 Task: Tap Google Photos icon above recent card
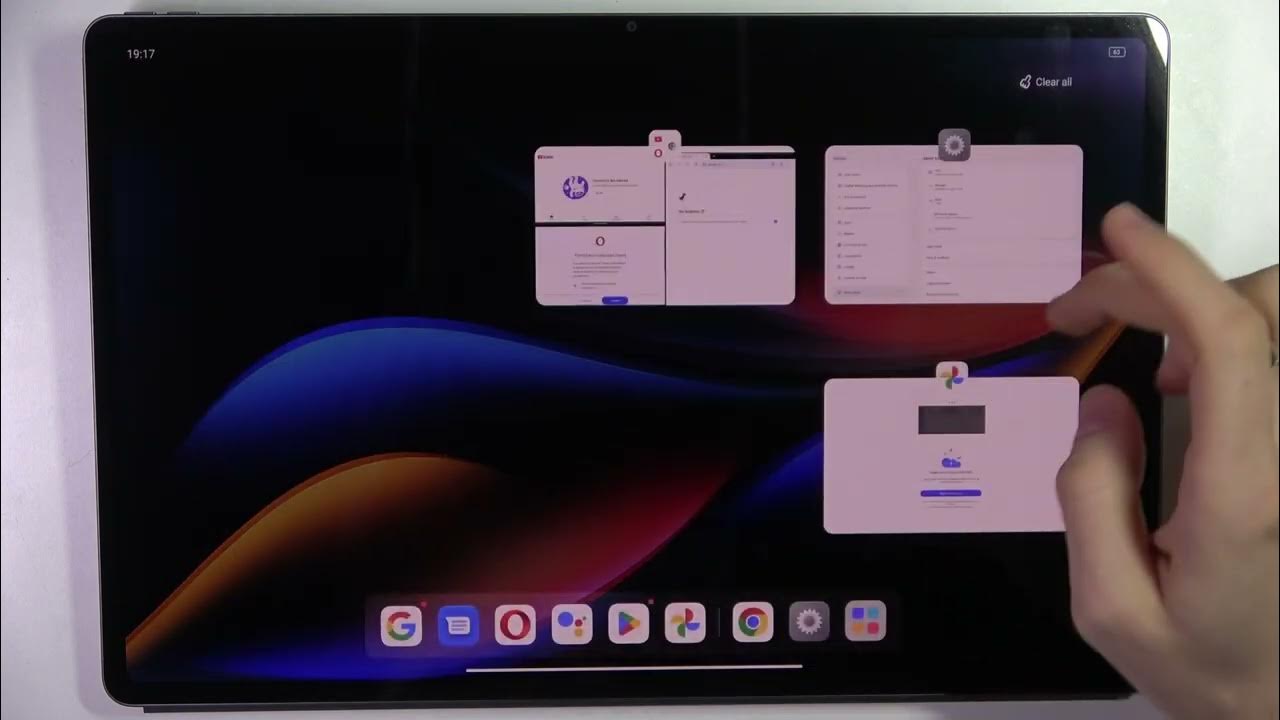tap(952, 376)
